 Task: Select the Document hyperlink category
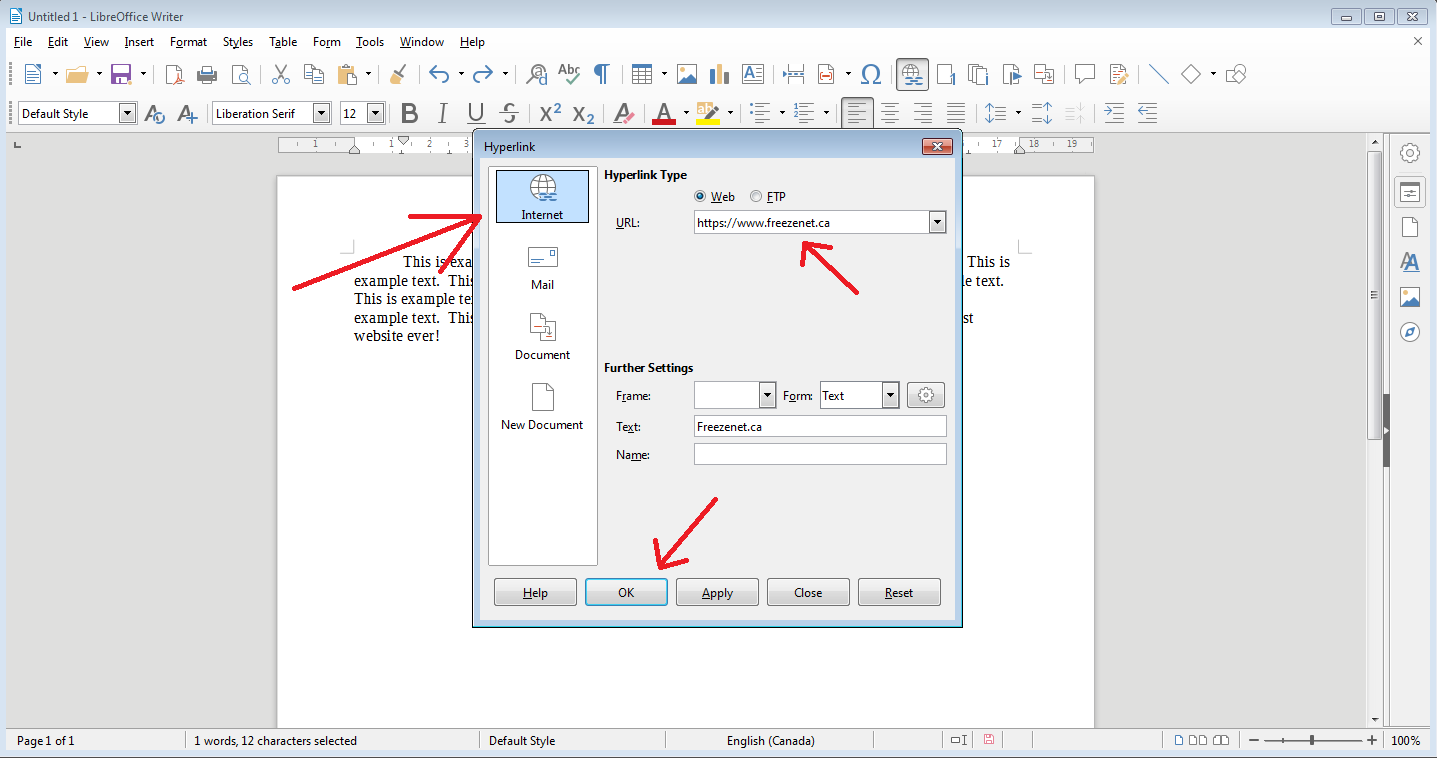542,337
